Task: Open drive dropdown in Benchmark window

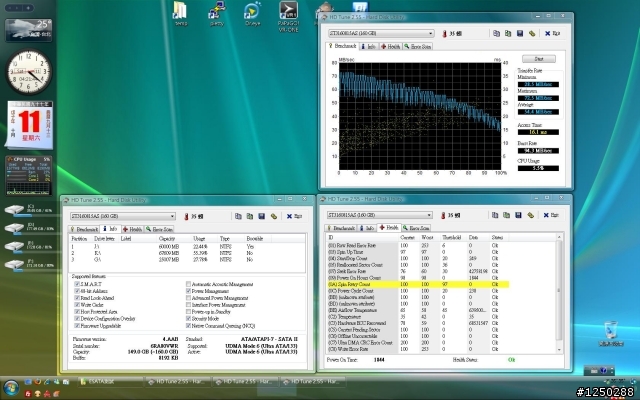Action: pyautogui.click(x=431, y=33)
